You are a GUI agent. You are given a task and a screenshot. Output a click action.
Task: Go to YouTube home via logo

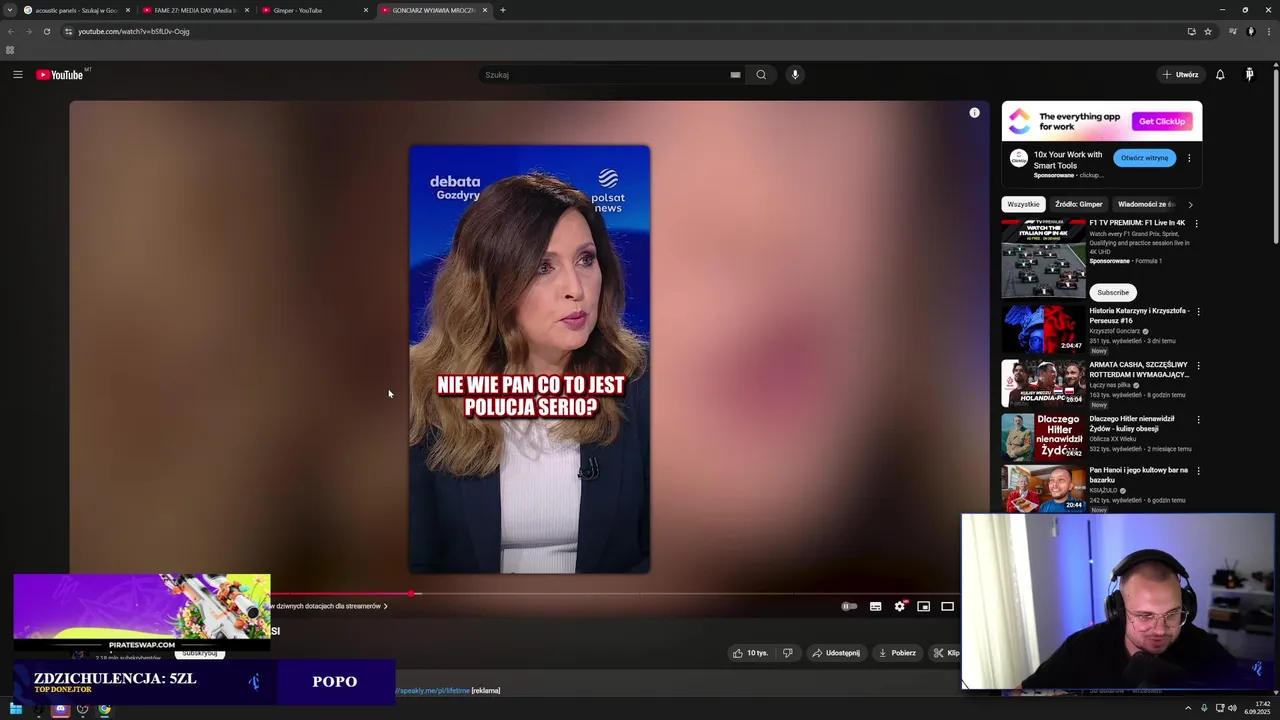[x=60, y=75]
